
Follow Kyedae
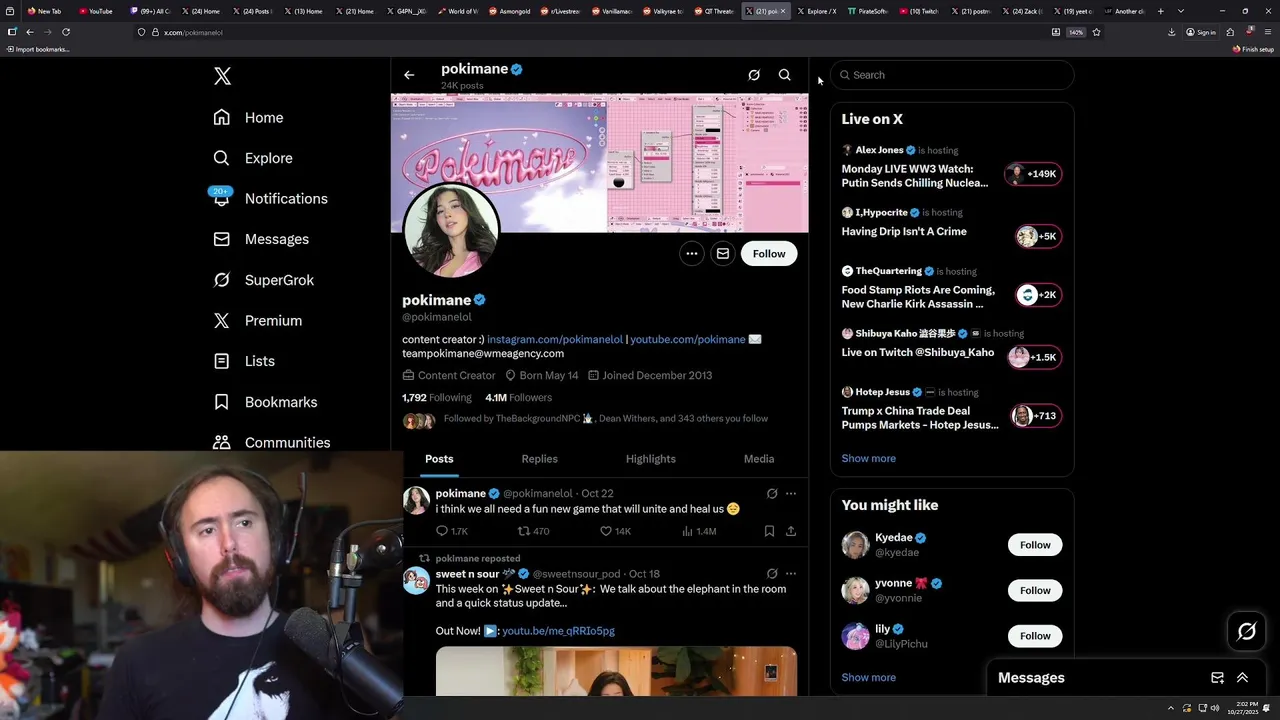point(1035,545)
